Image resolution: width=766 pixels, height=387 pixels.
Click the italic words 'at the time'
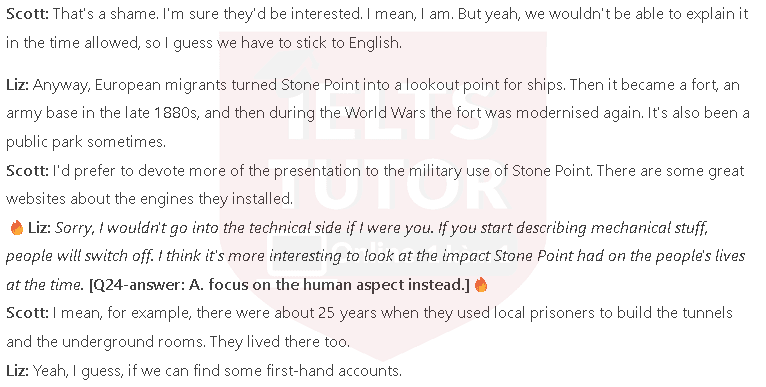coord(44,285)
